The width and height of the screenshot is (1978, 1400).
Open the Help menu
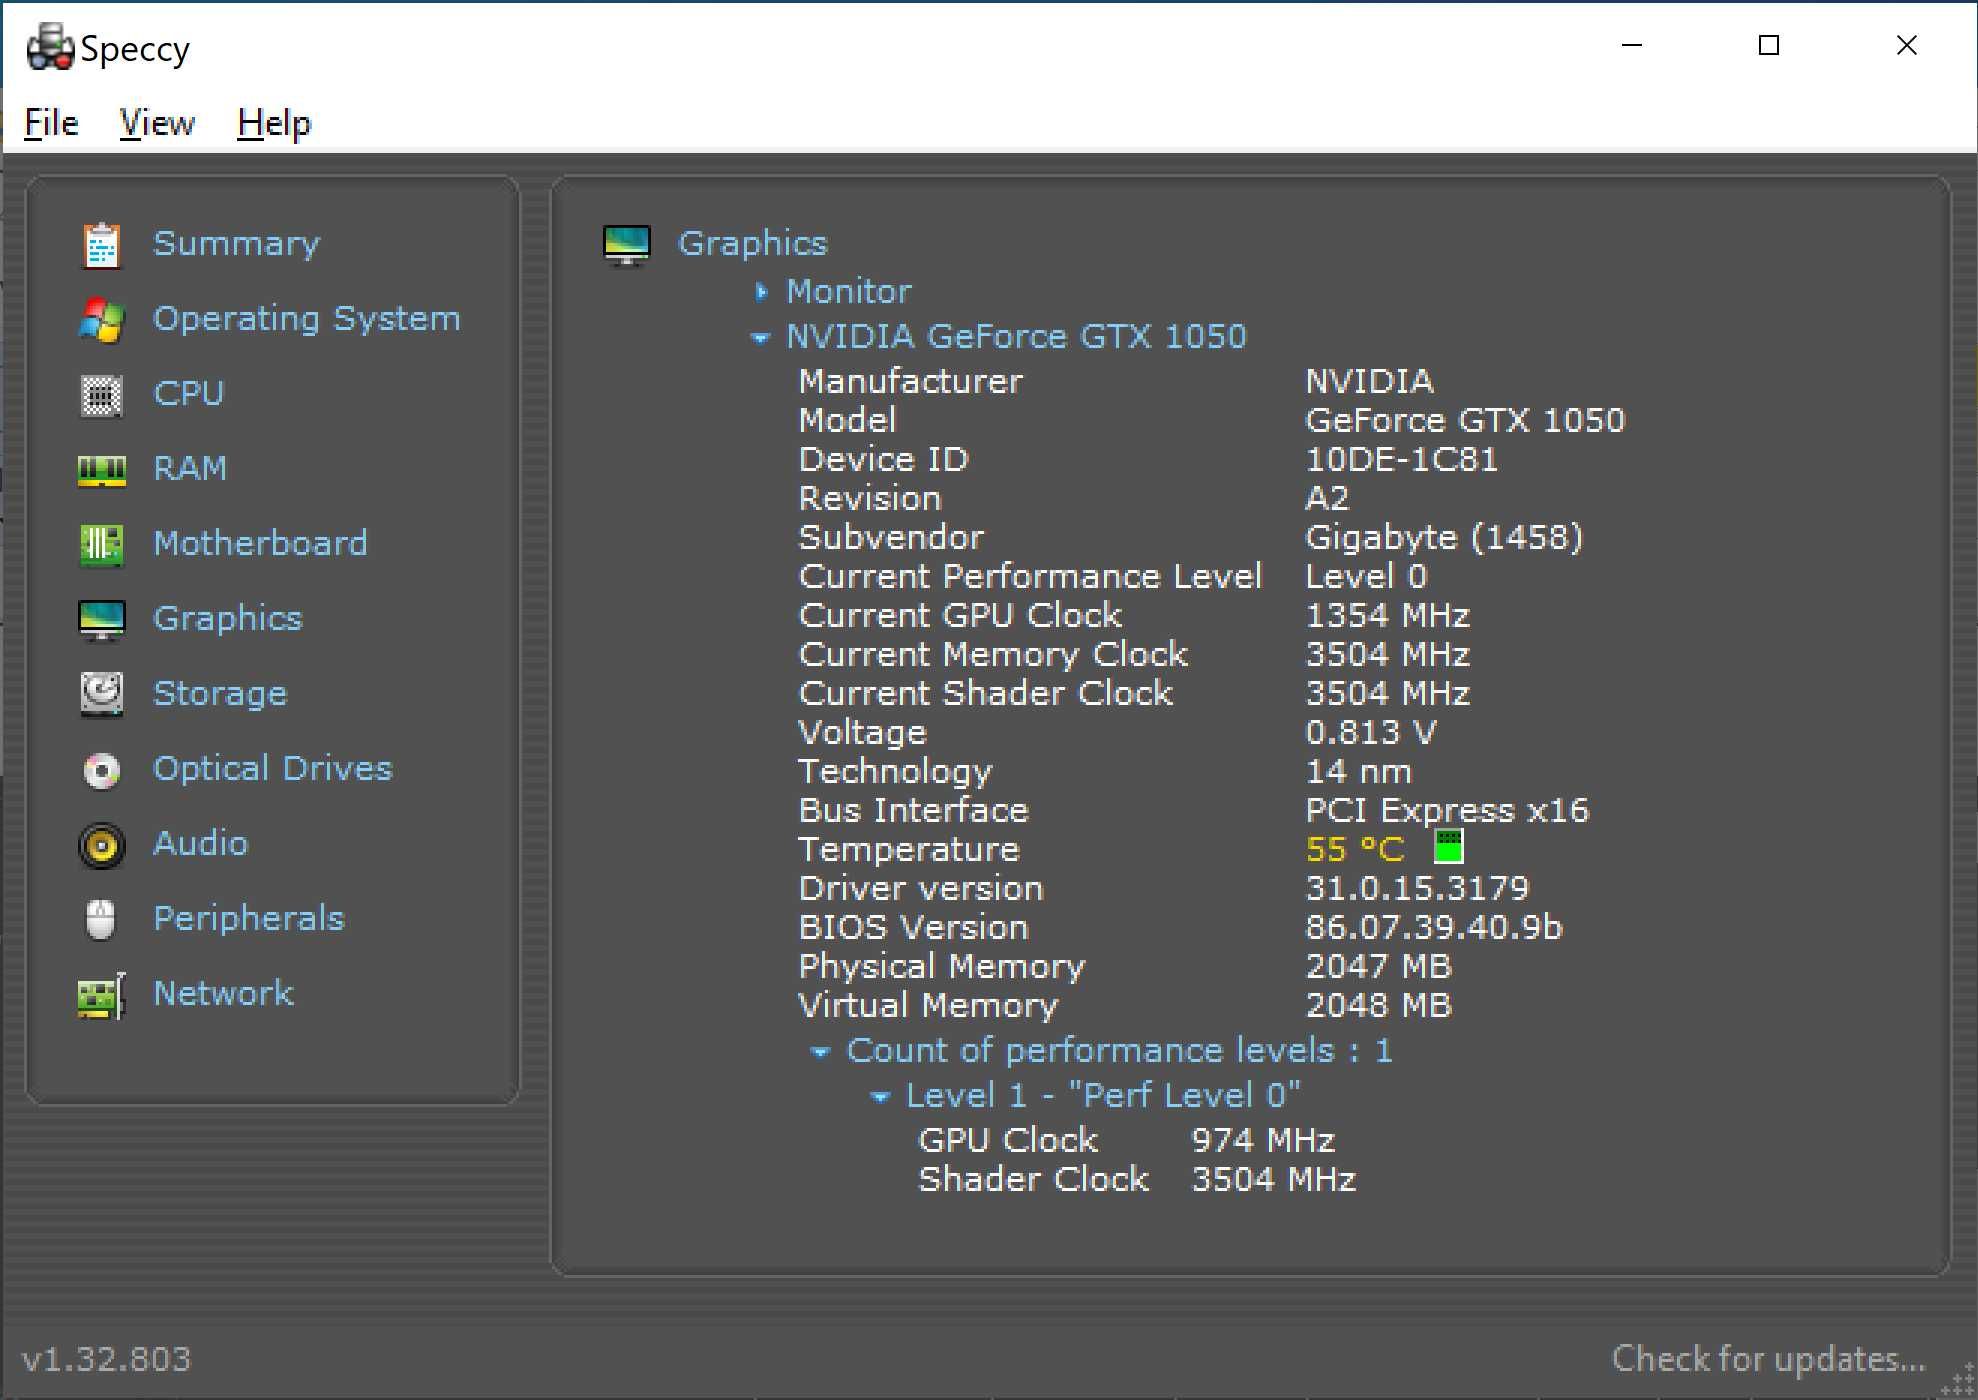(274, 123)
